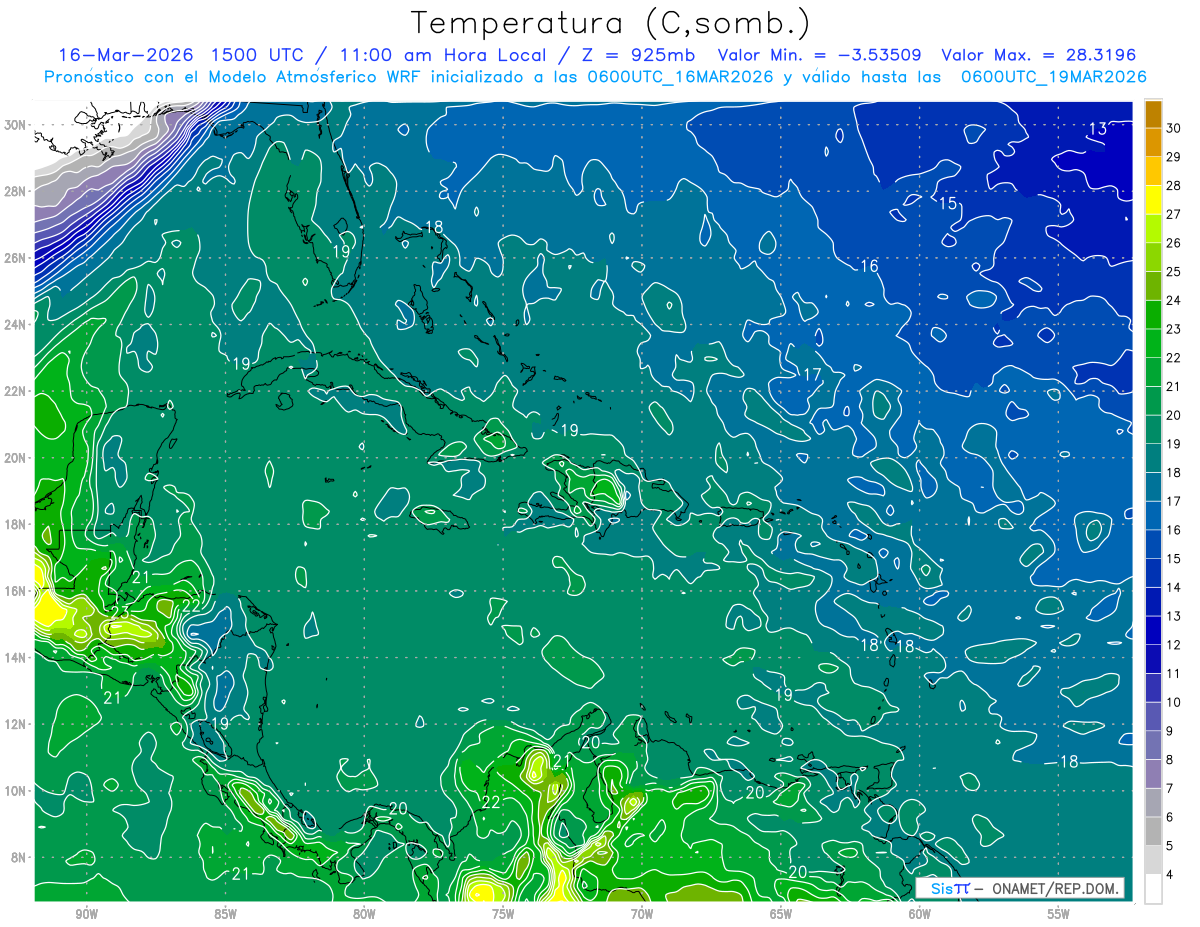Click the 'Valor Max. = 28.3196' value

coord(1039,55)
